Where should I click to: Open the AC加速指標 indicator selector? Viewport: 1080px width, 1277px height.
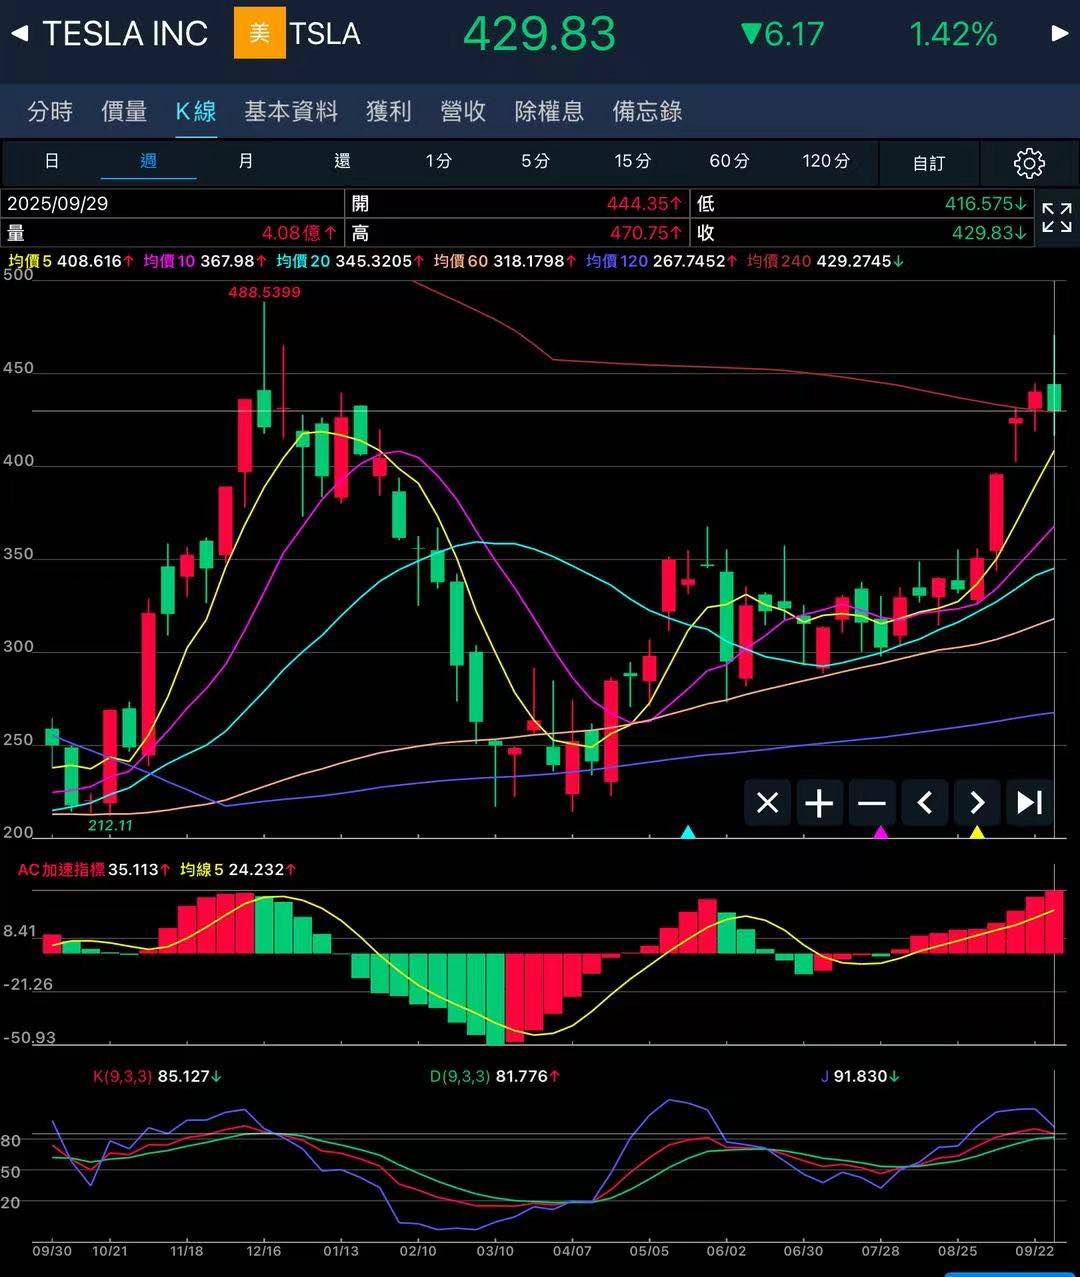[x=61, y=870]
